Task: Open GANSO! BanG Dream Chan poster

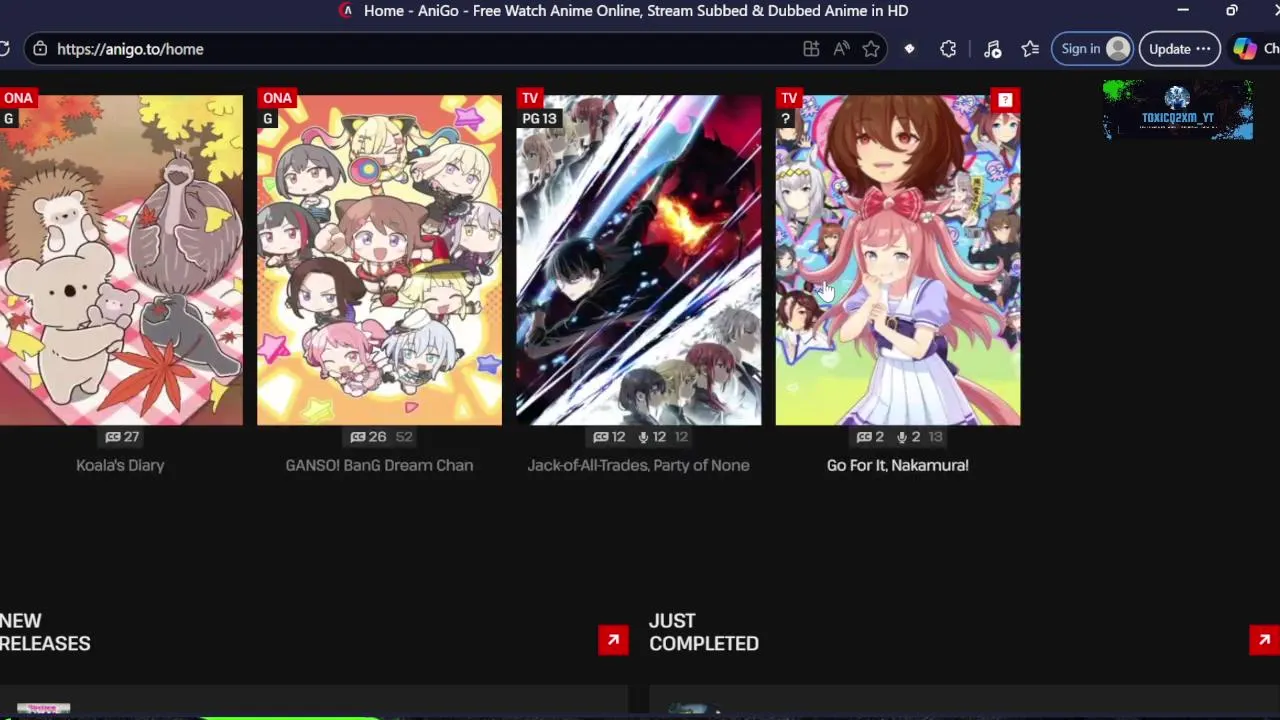Action: [x=379, y=260]
